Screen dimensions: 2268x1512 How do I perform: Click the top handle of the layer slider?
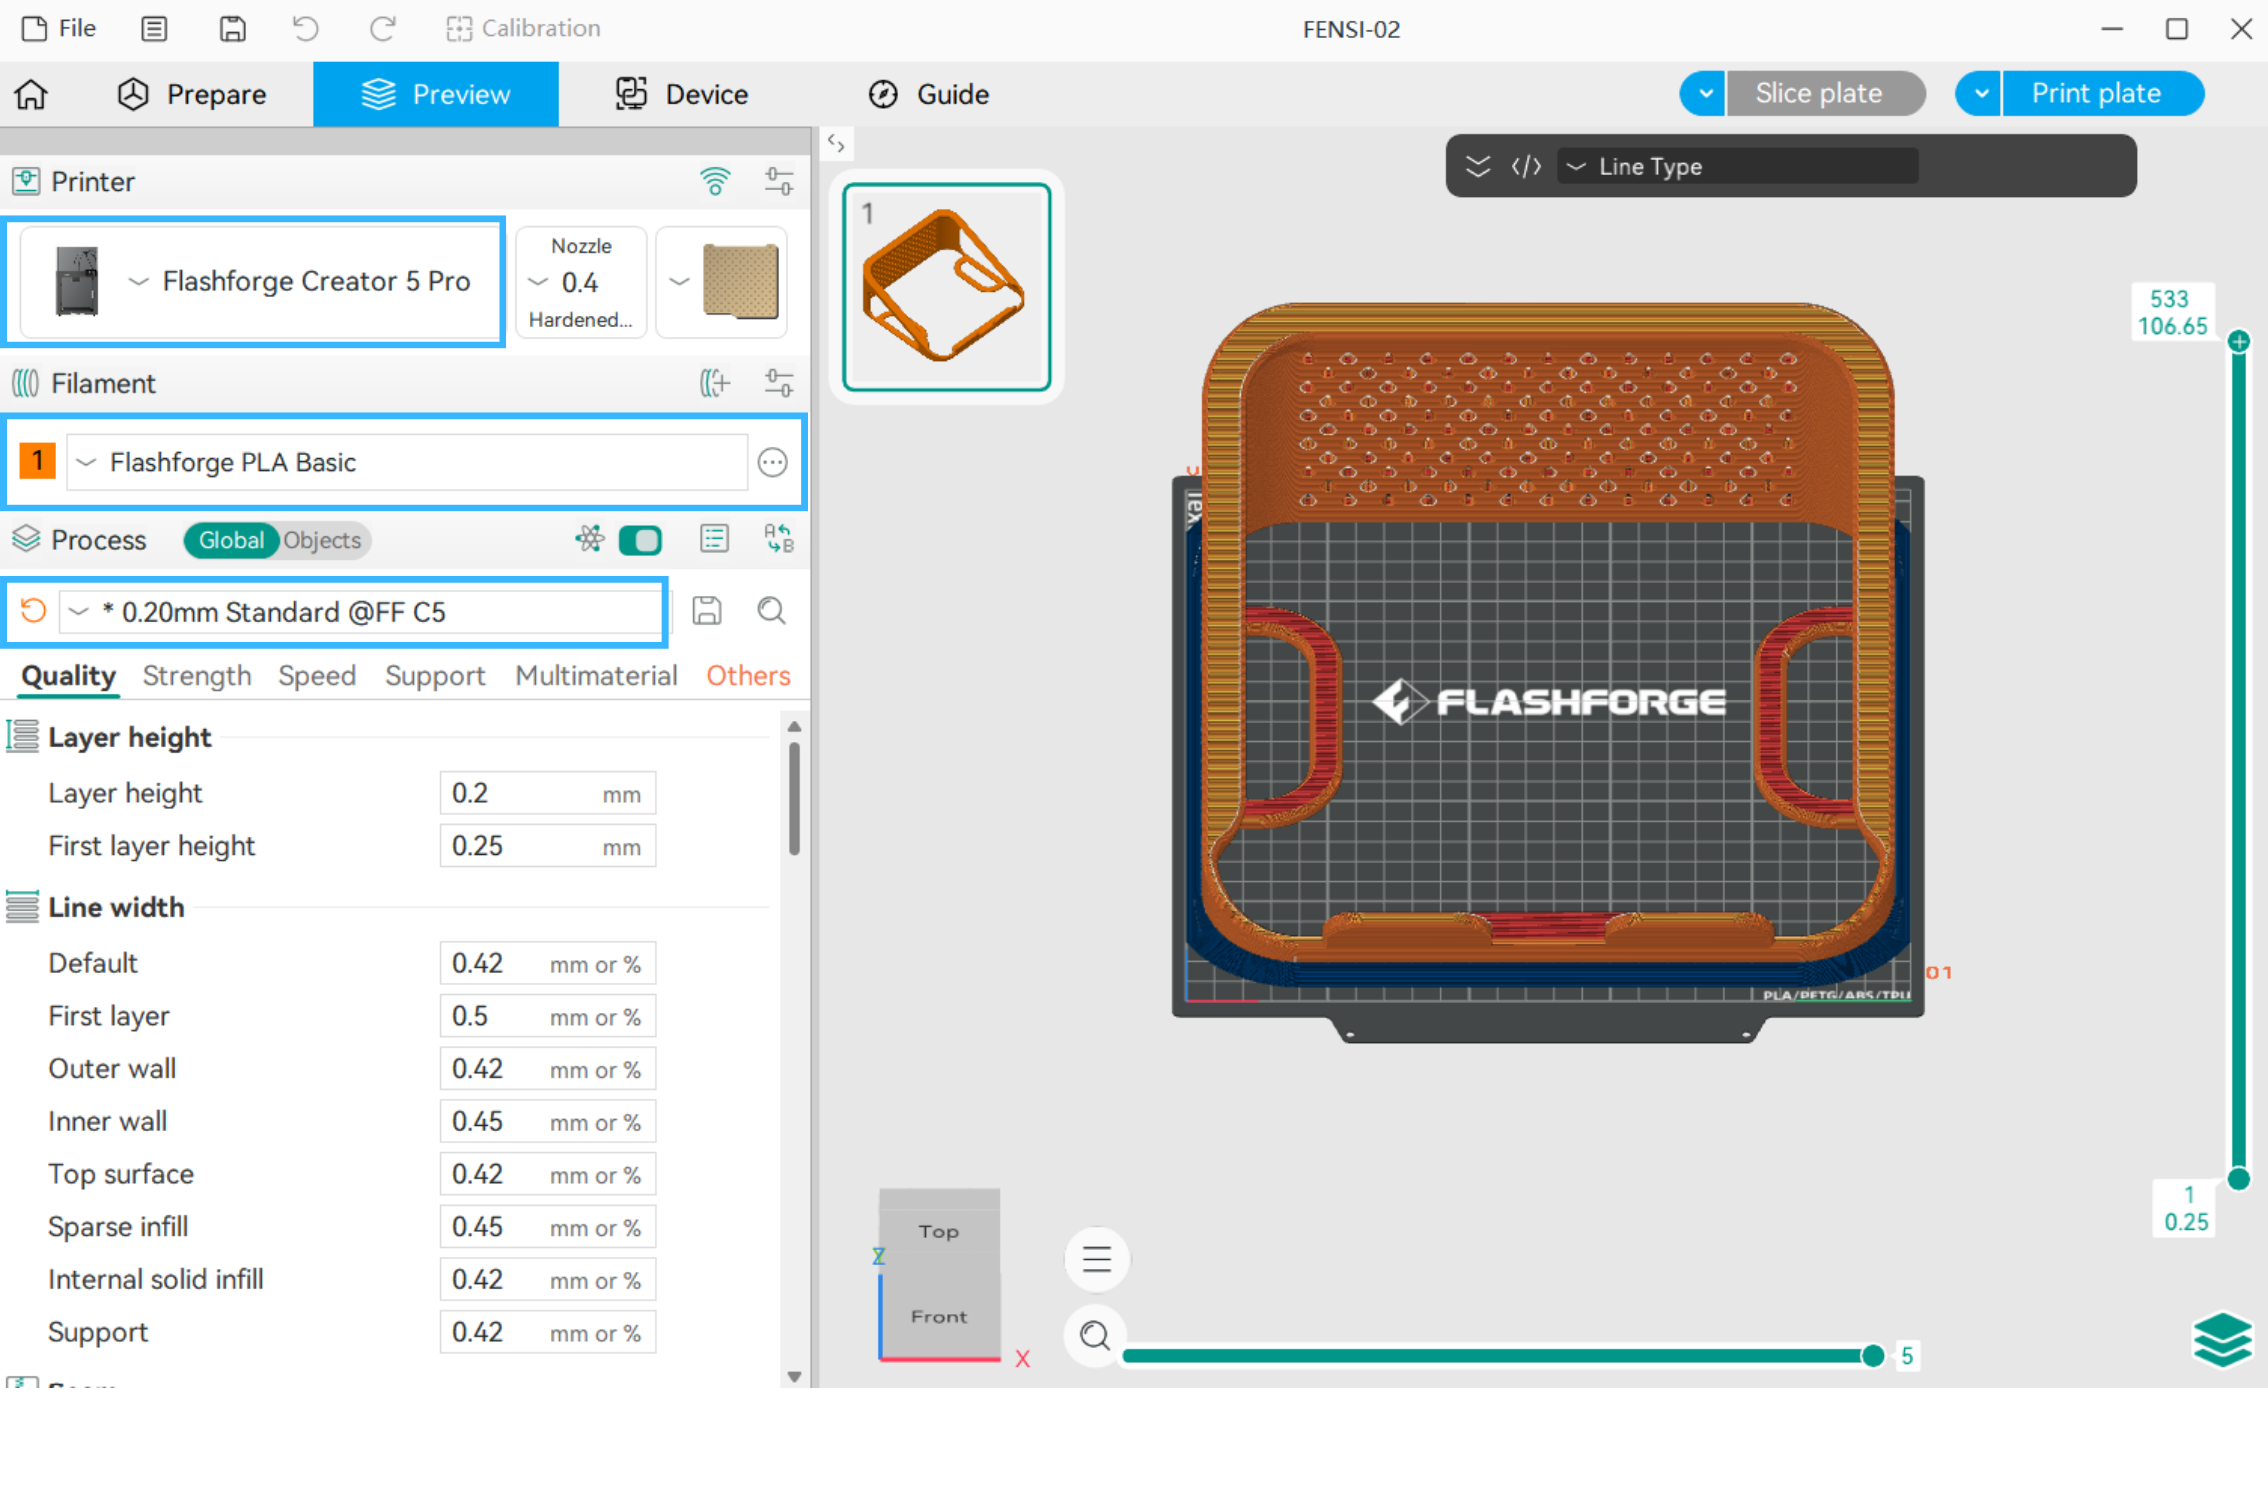[x=2239, y=342]
